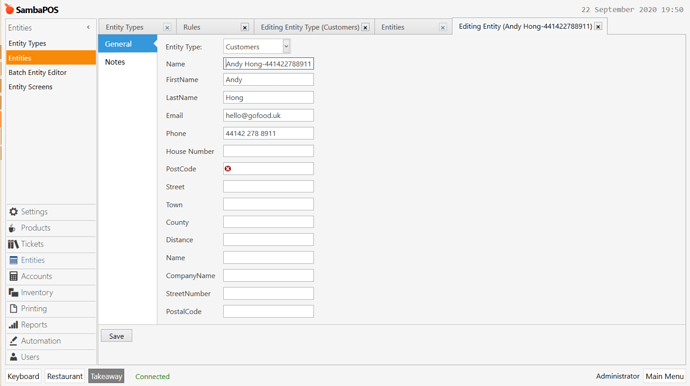Focus the Distance field

point(268,239)
